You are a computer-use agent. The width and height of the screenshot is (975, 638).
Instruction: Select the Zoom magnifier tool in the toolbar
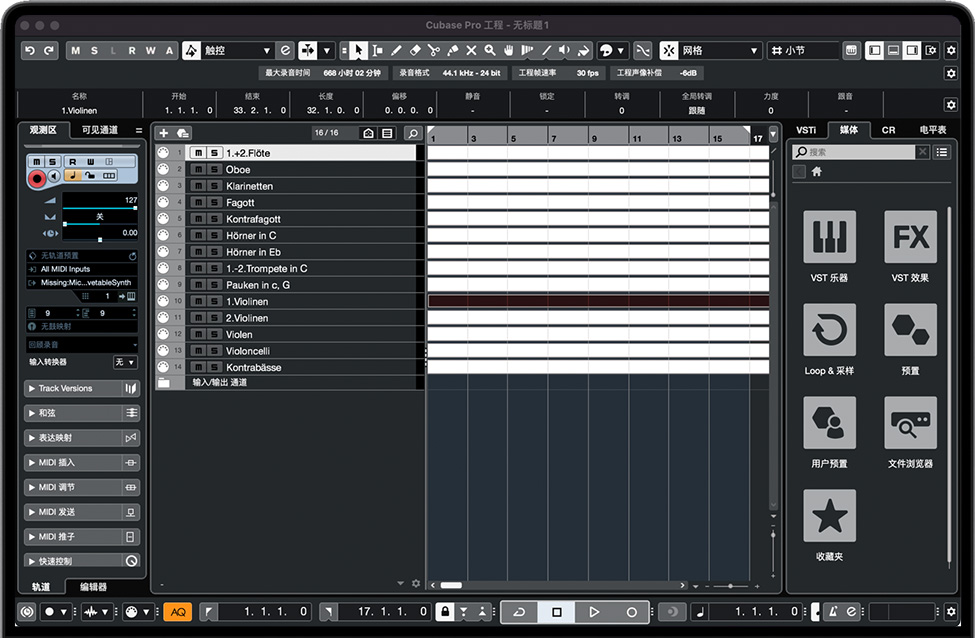coord(490,50)
